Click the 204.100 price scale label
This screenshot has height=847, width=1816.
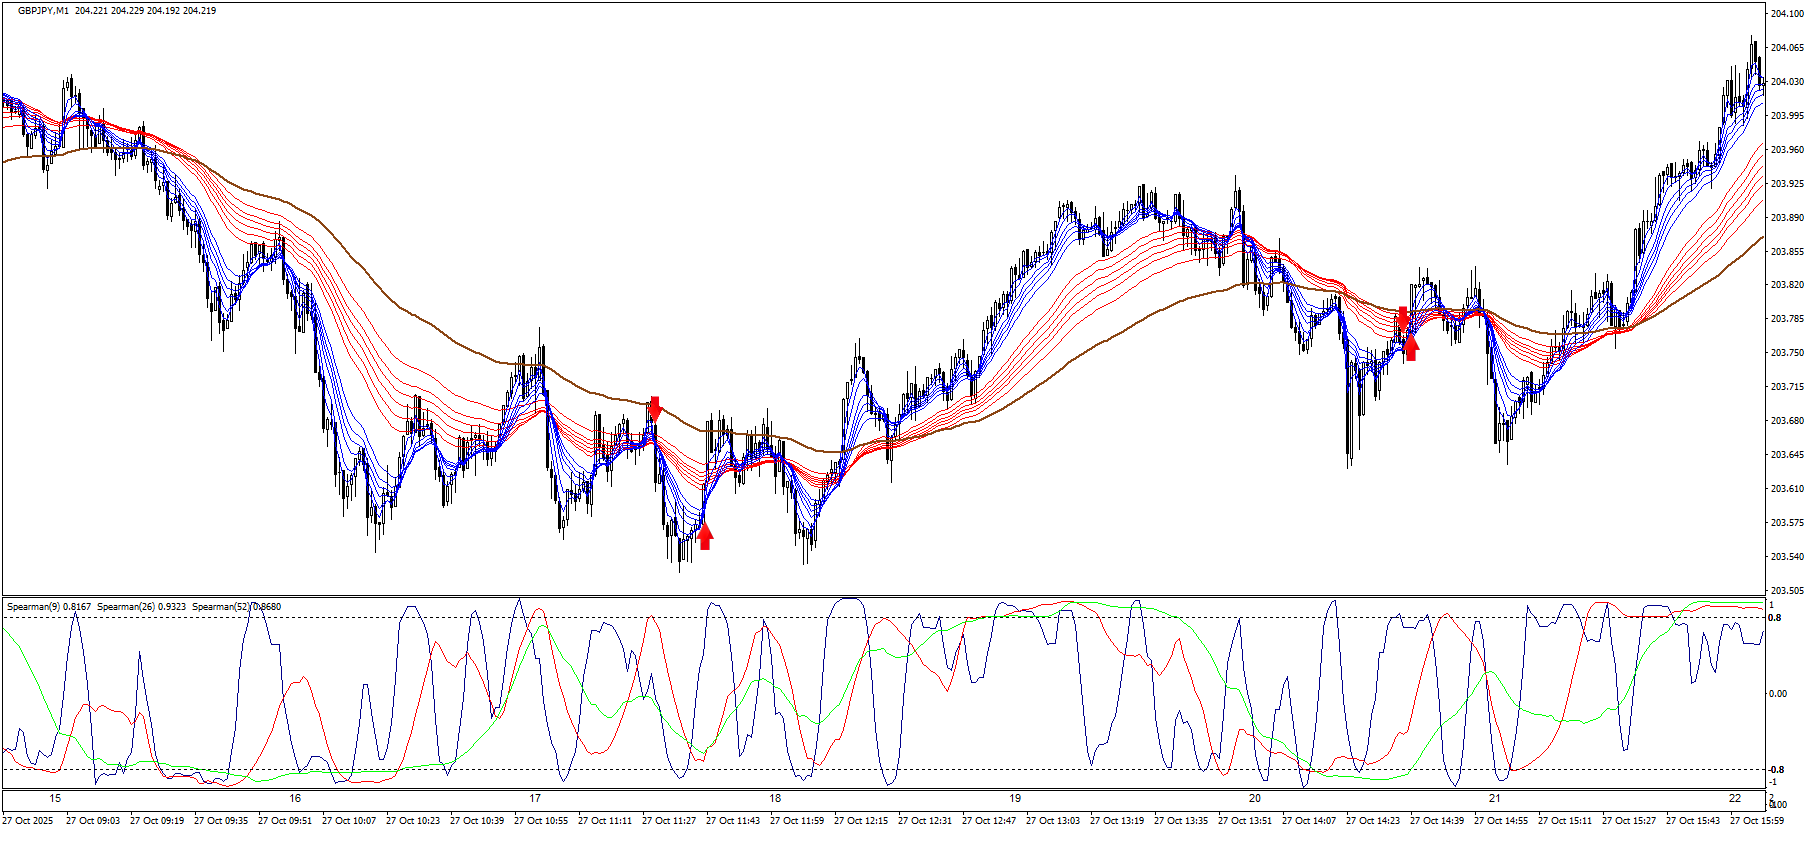1787,14
